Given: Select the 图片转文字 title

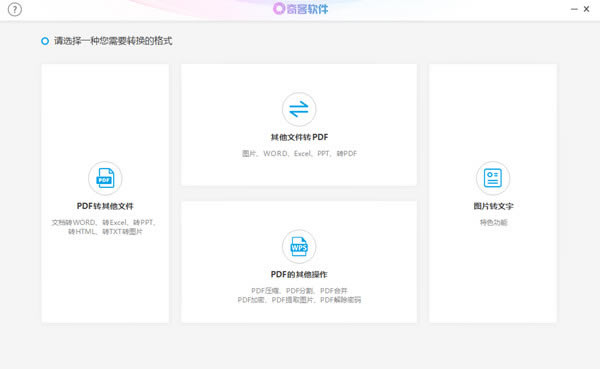Looking at the screenshot, I should 493,206.
